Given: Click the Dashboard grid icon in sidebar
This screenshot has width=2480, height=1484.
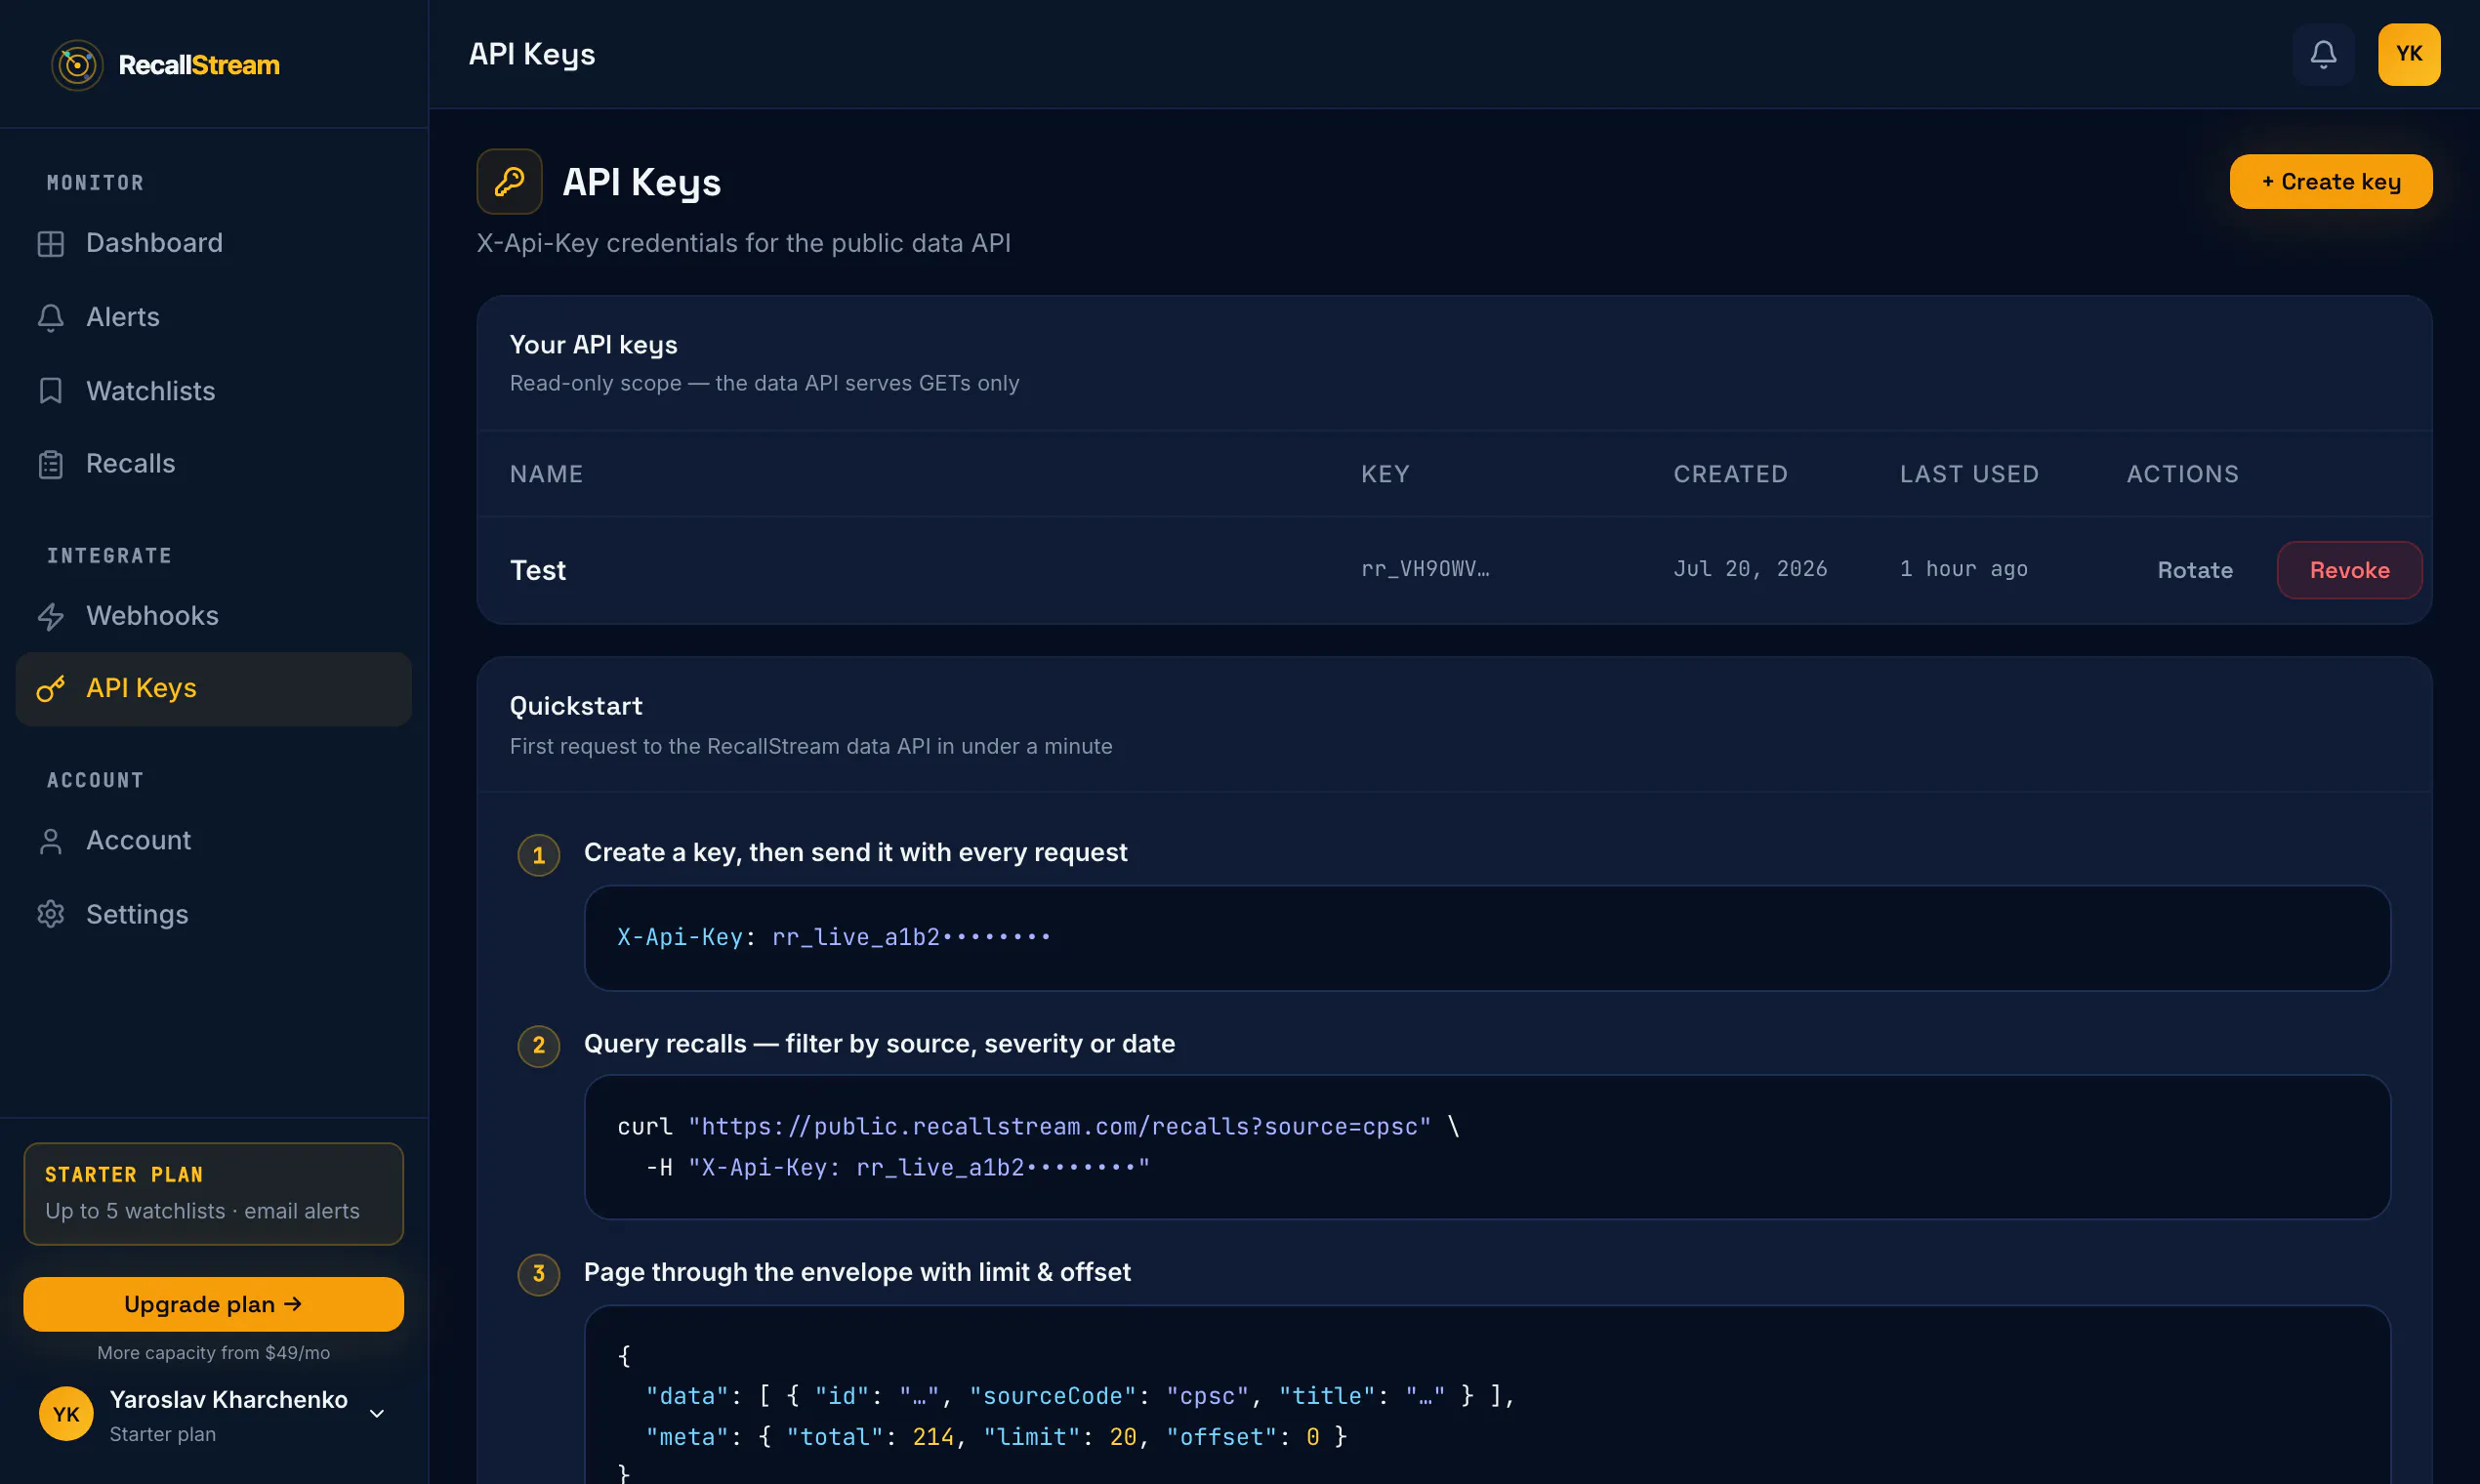Looking at the screenshot, I should click(x=51, y=244).
